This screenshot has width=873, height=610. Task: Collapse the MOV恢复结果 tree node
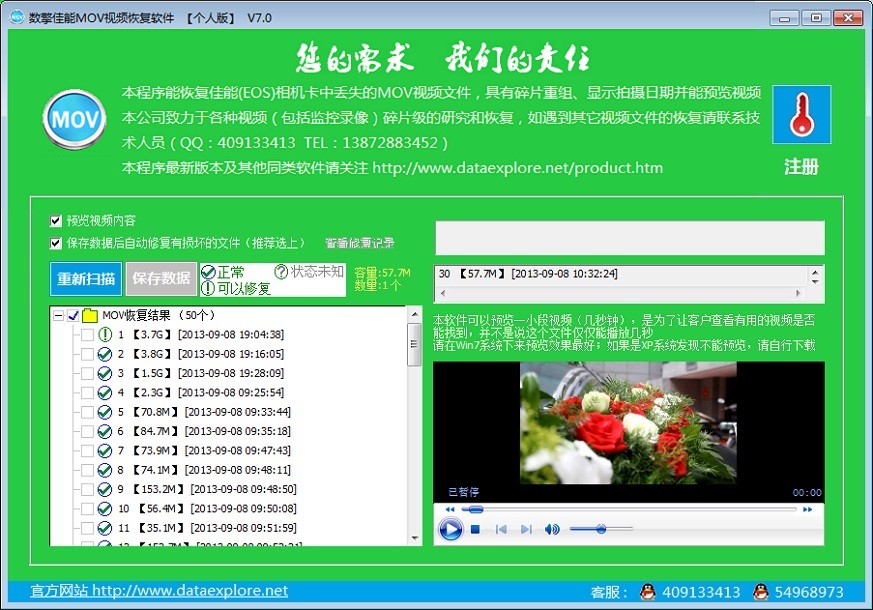click(x=59, y=316)
